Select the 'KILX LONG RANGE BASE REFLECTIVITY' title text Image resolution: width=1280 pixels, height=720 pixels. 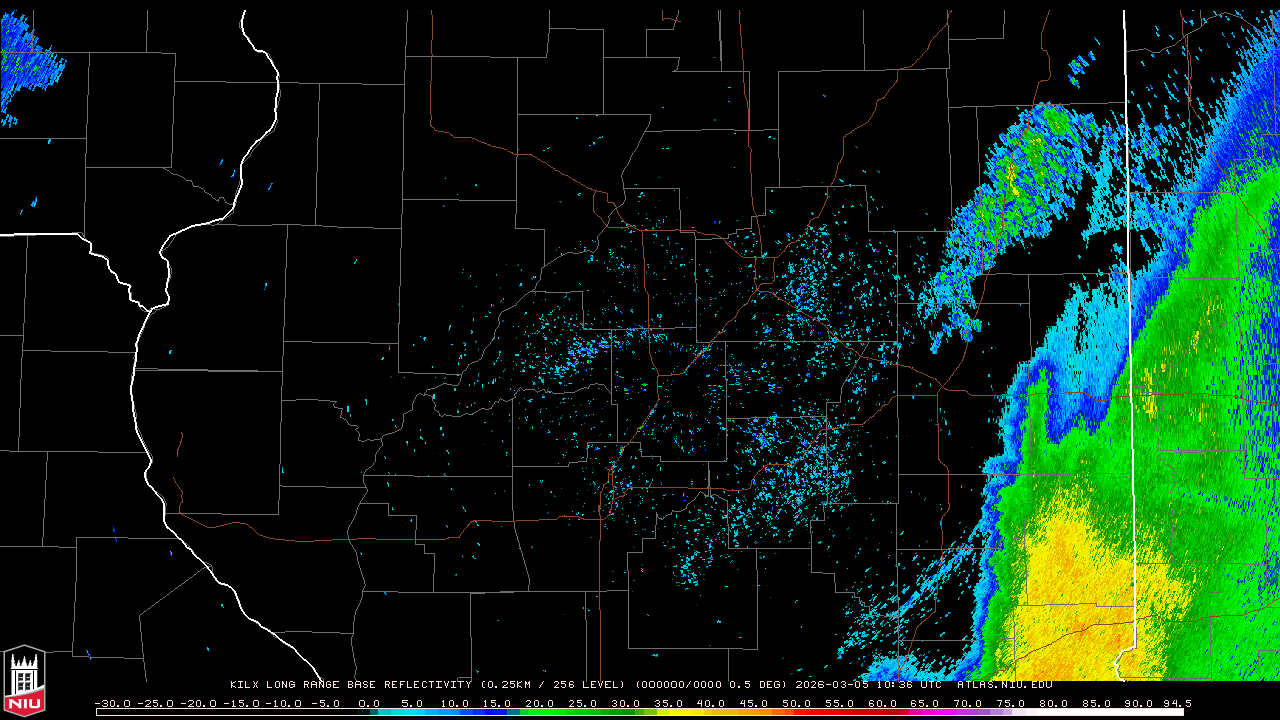point(350,685)
